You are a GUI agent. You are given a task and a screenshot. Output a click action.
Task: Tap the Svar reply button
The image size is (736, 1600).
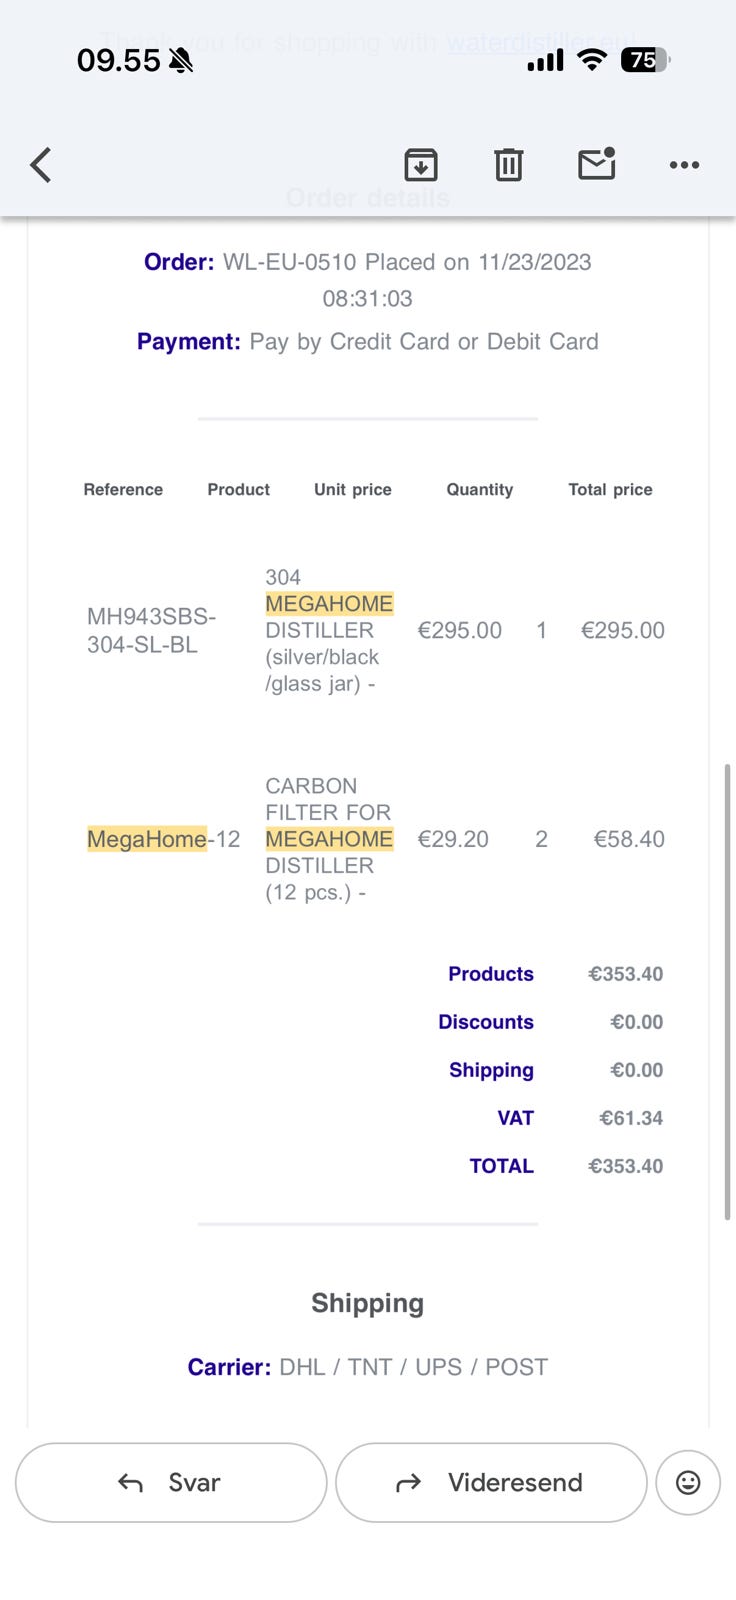click(171, 1482)
